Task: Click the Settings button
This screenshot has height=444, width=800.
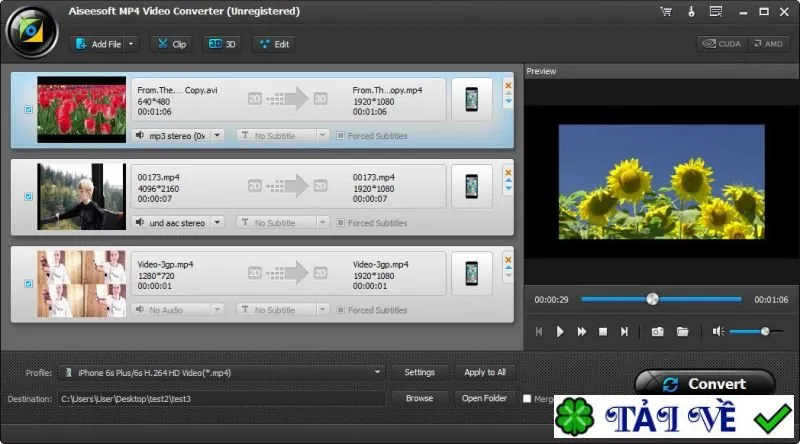Action: point(419,373)
